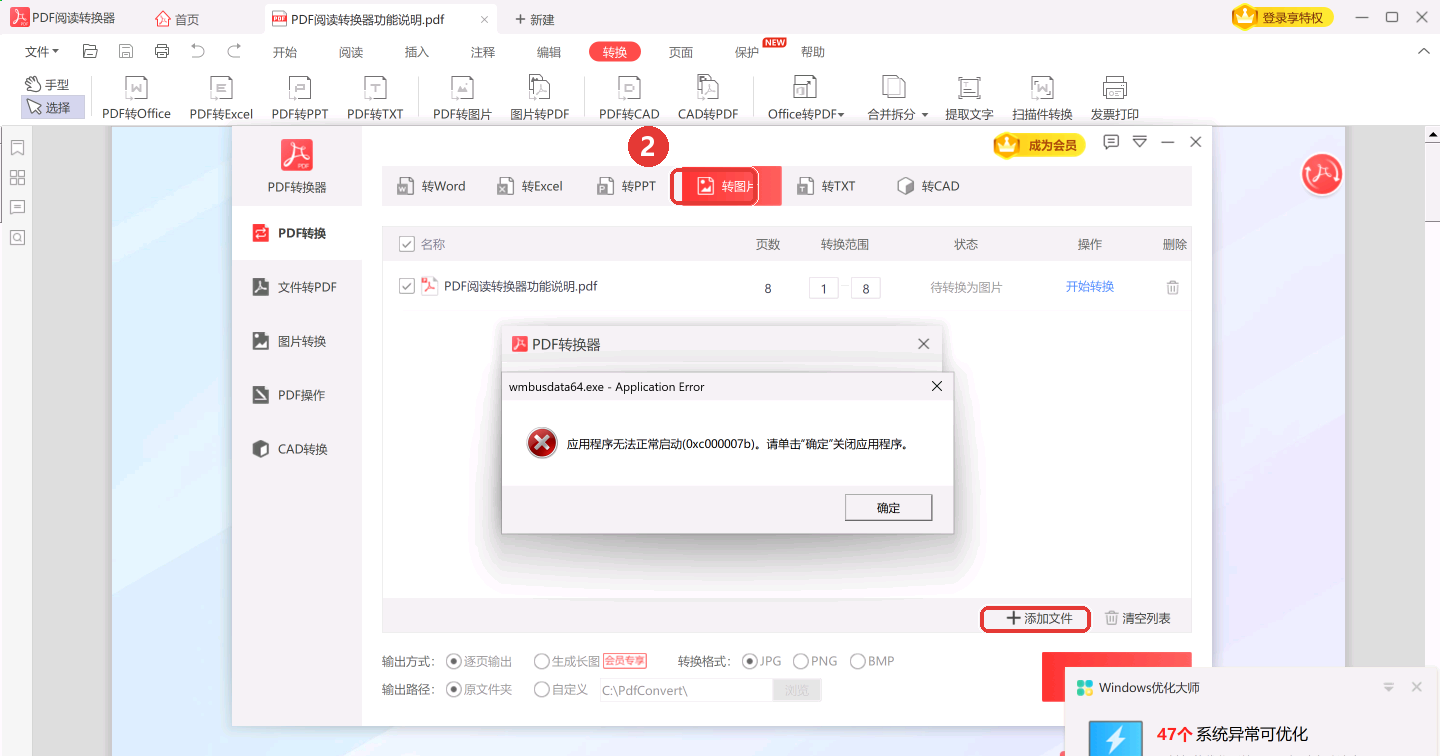Open the feedback chat icon in converter window
The width and height of the screenshot is (1440, 756).
tap(1111, 143)
